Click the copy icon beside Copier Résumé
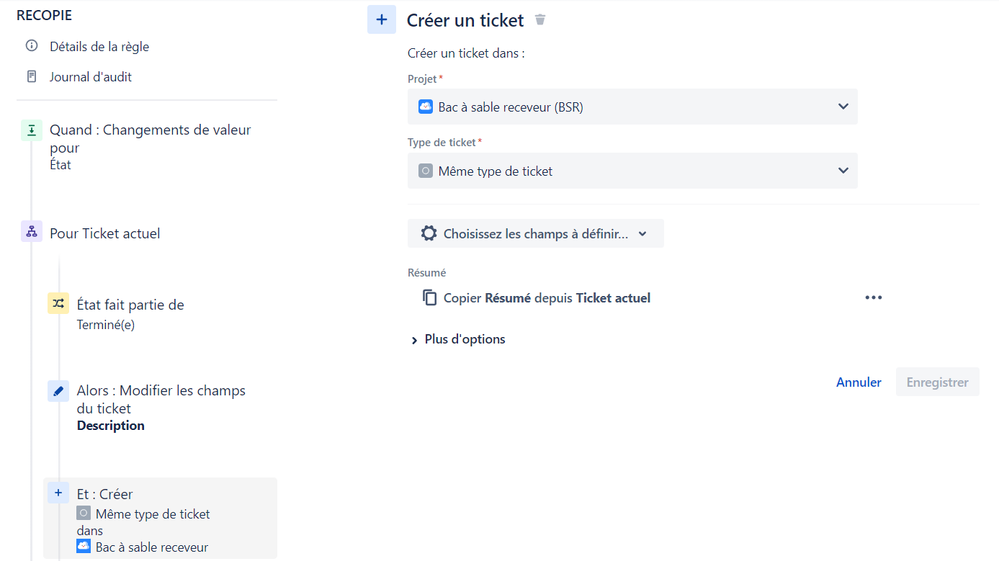 tap(429, 297)
